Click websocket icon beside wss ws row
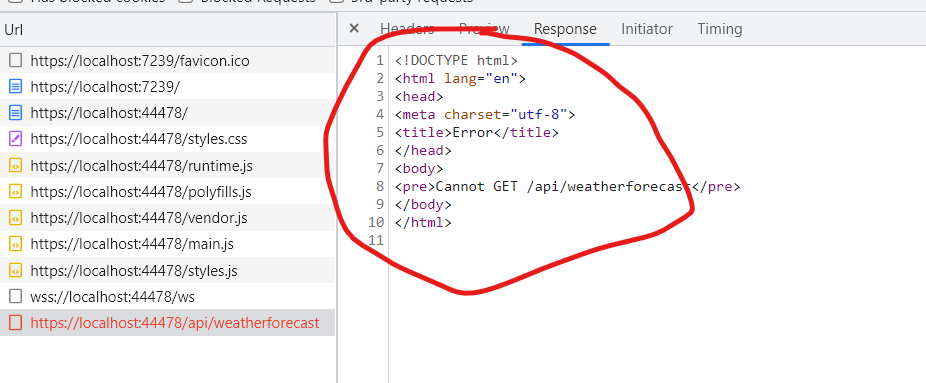The height and width of the screenshot is (383, 926). click(x=16, y=296)
